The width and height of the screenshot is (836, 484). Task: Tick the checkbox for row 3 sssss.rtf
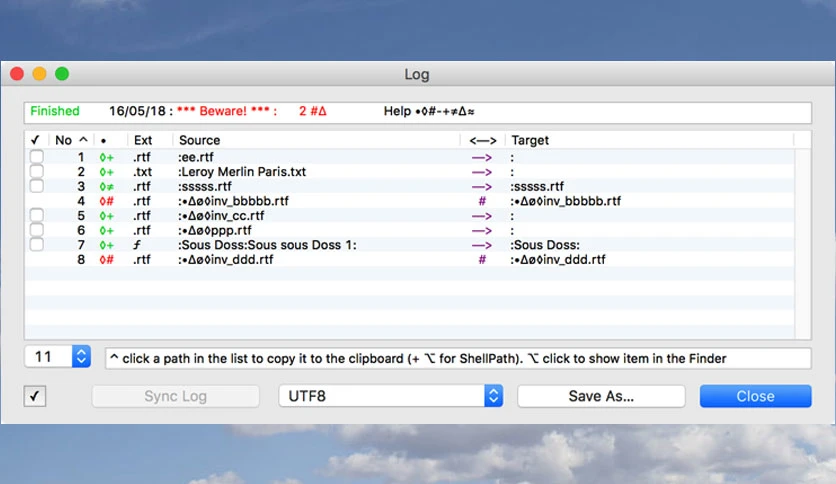[x=36, y=186]
